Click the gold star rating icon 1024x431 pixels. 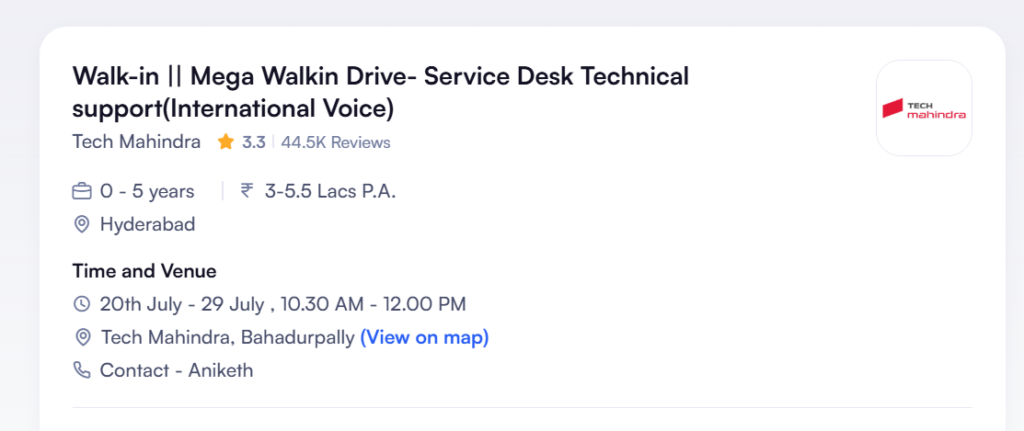[225, 142]
